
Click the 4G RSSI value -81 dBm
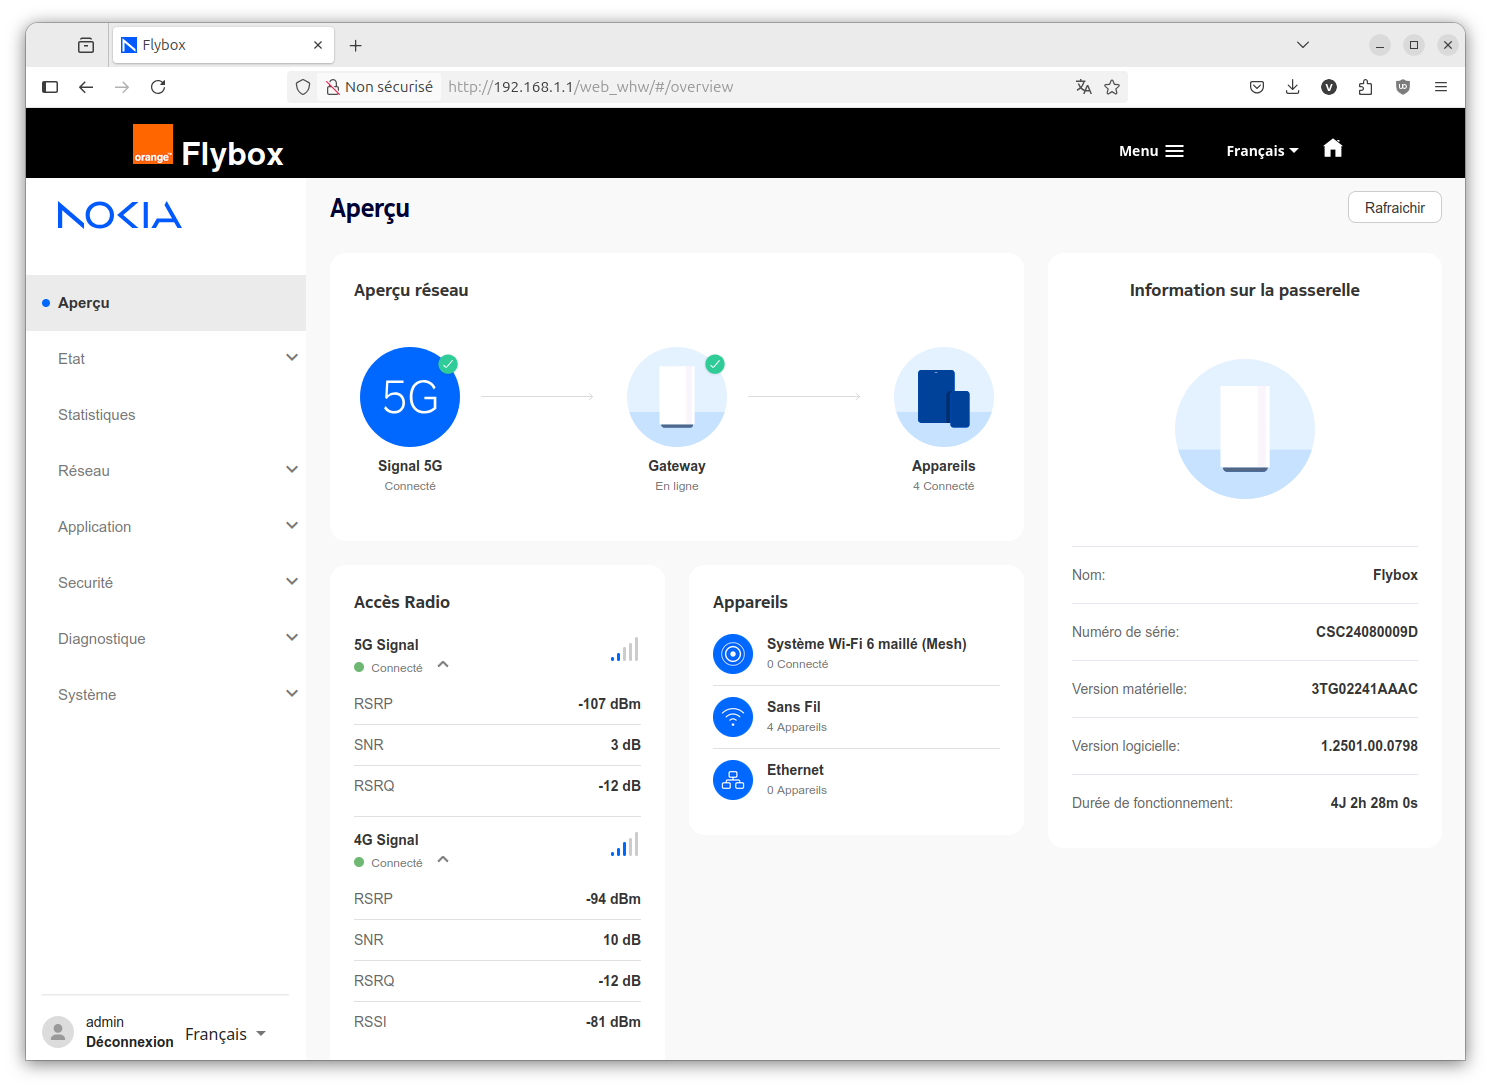[x=613, y=1022]
